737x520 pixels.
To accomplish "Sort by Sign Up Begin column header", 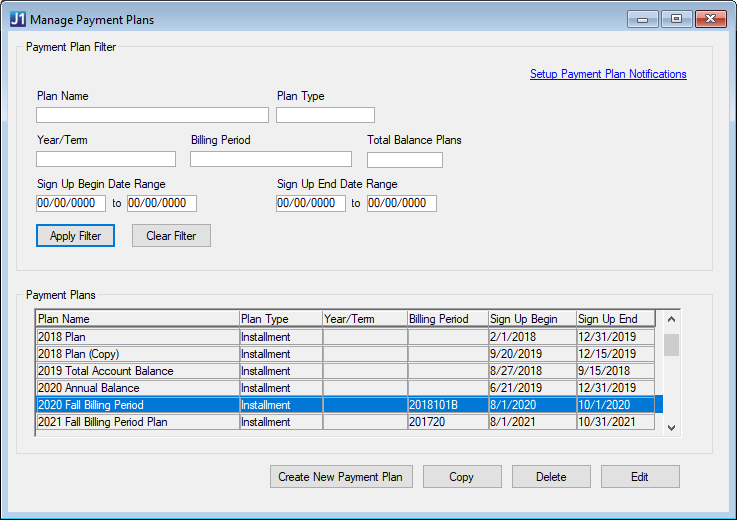I will tap(531, 319).
